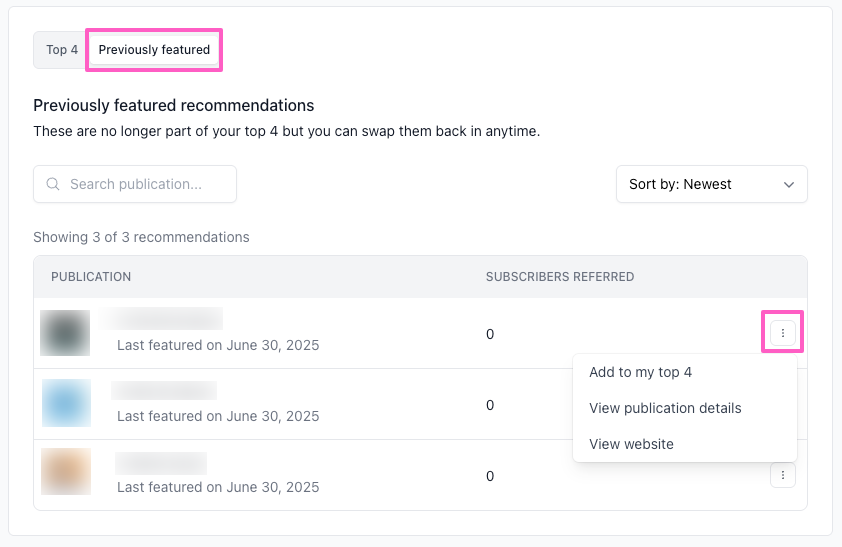Click the blue thumbnail of the second publication
This screenshot has width=842, height=547.
pyautogui.click(x=66, y=403)
